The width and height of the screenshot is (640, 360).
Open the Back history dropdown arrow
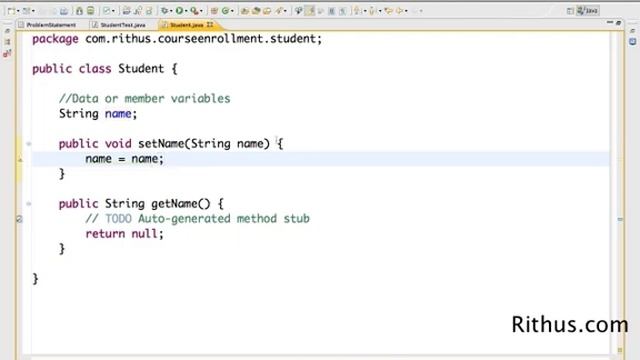[406, 11]
